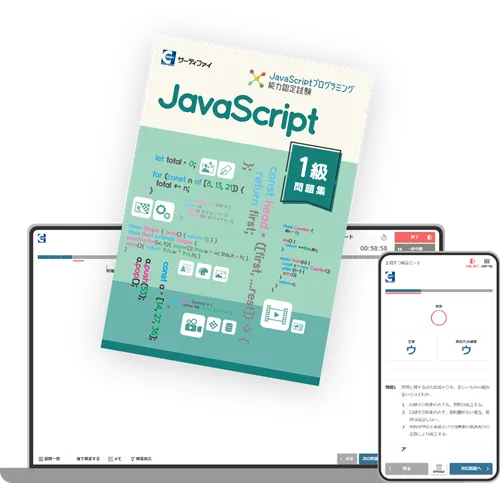Click the timer icon above the countdown
Image resolution: width=500 pixels, height=483 pixels.
[383, 238]
